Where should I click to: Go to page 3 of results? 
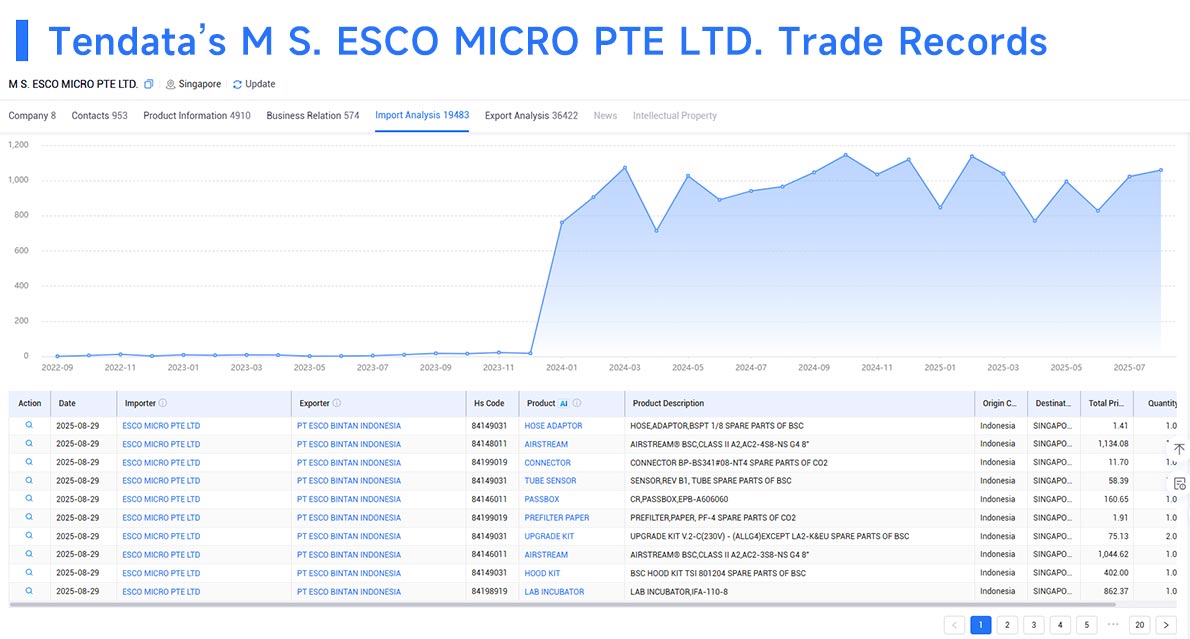pos(1034,625)
